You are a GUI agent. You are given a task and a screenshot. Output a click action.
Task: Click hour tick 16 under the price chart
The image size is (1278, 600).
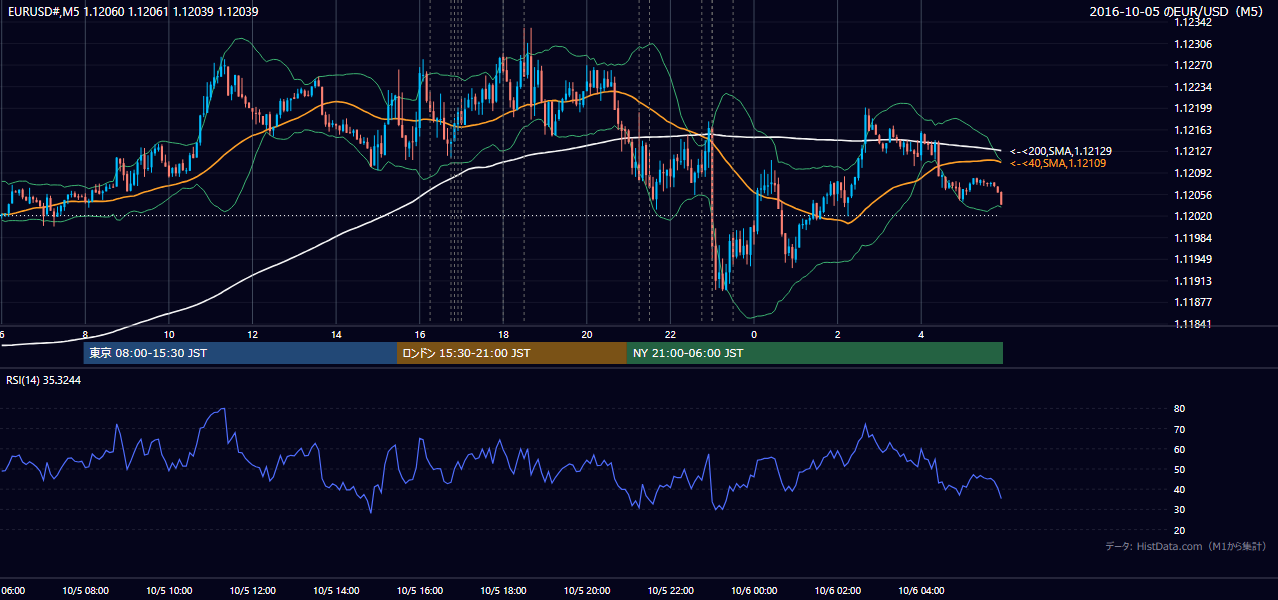pos(420,334)
